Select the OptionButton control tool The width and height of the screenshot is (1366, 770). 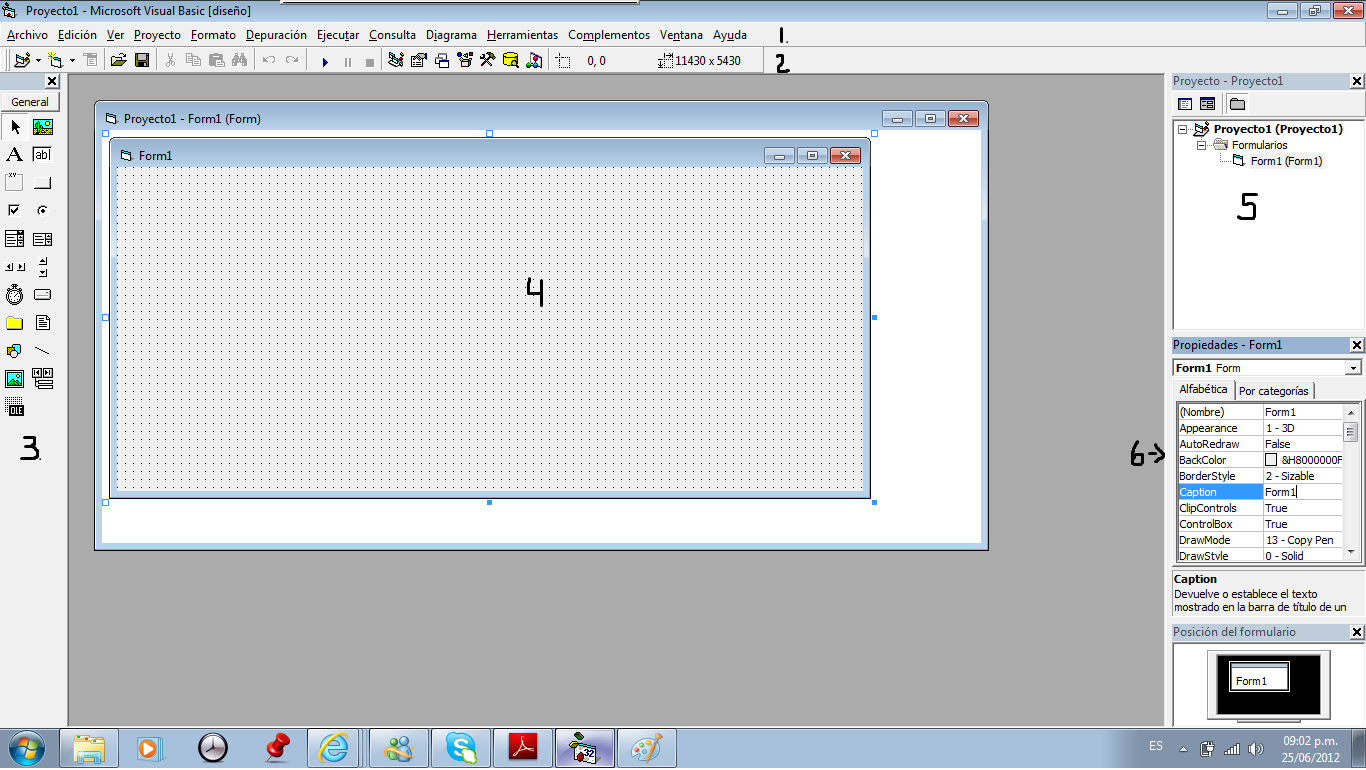pyautogui.click(x=42, y=210)
